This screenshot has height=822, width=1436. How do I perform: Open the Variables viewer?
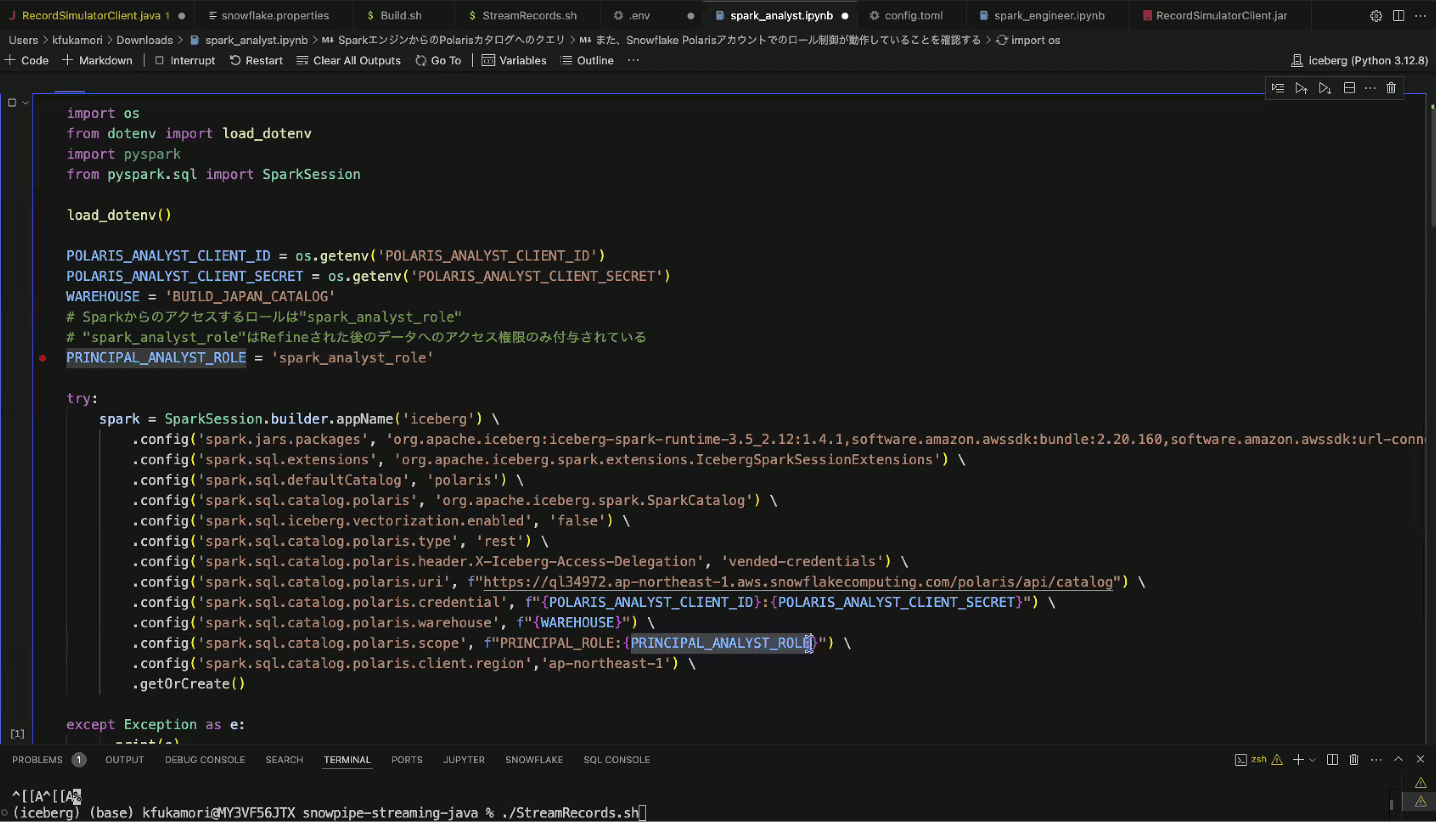tap(514, 60)
